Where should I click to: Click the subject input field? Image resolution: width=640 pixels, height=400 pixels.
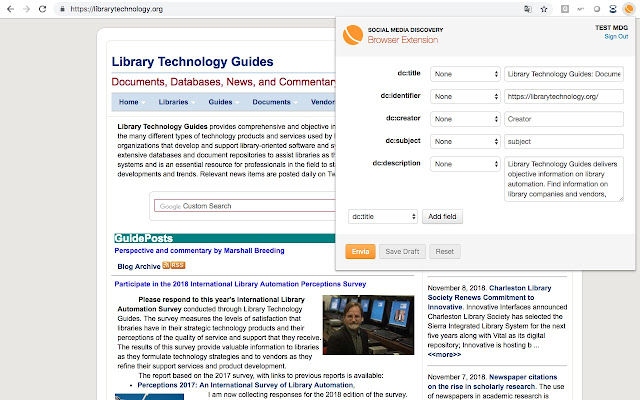[x=564, y=141]
